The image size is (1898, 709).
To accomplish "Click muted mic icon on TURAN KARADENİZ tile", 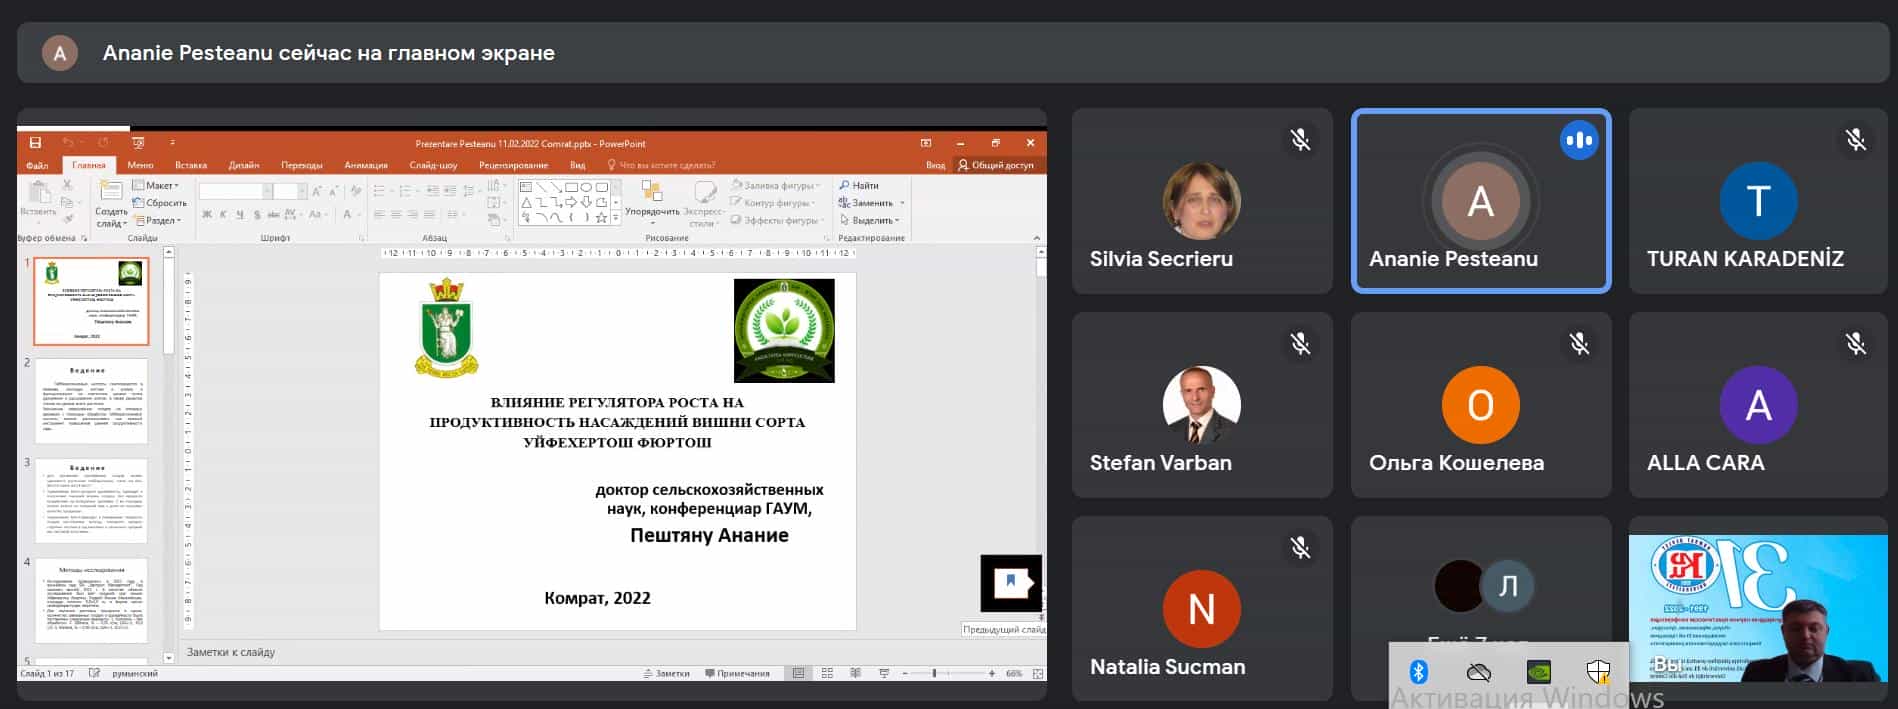I will point(1856,140).
